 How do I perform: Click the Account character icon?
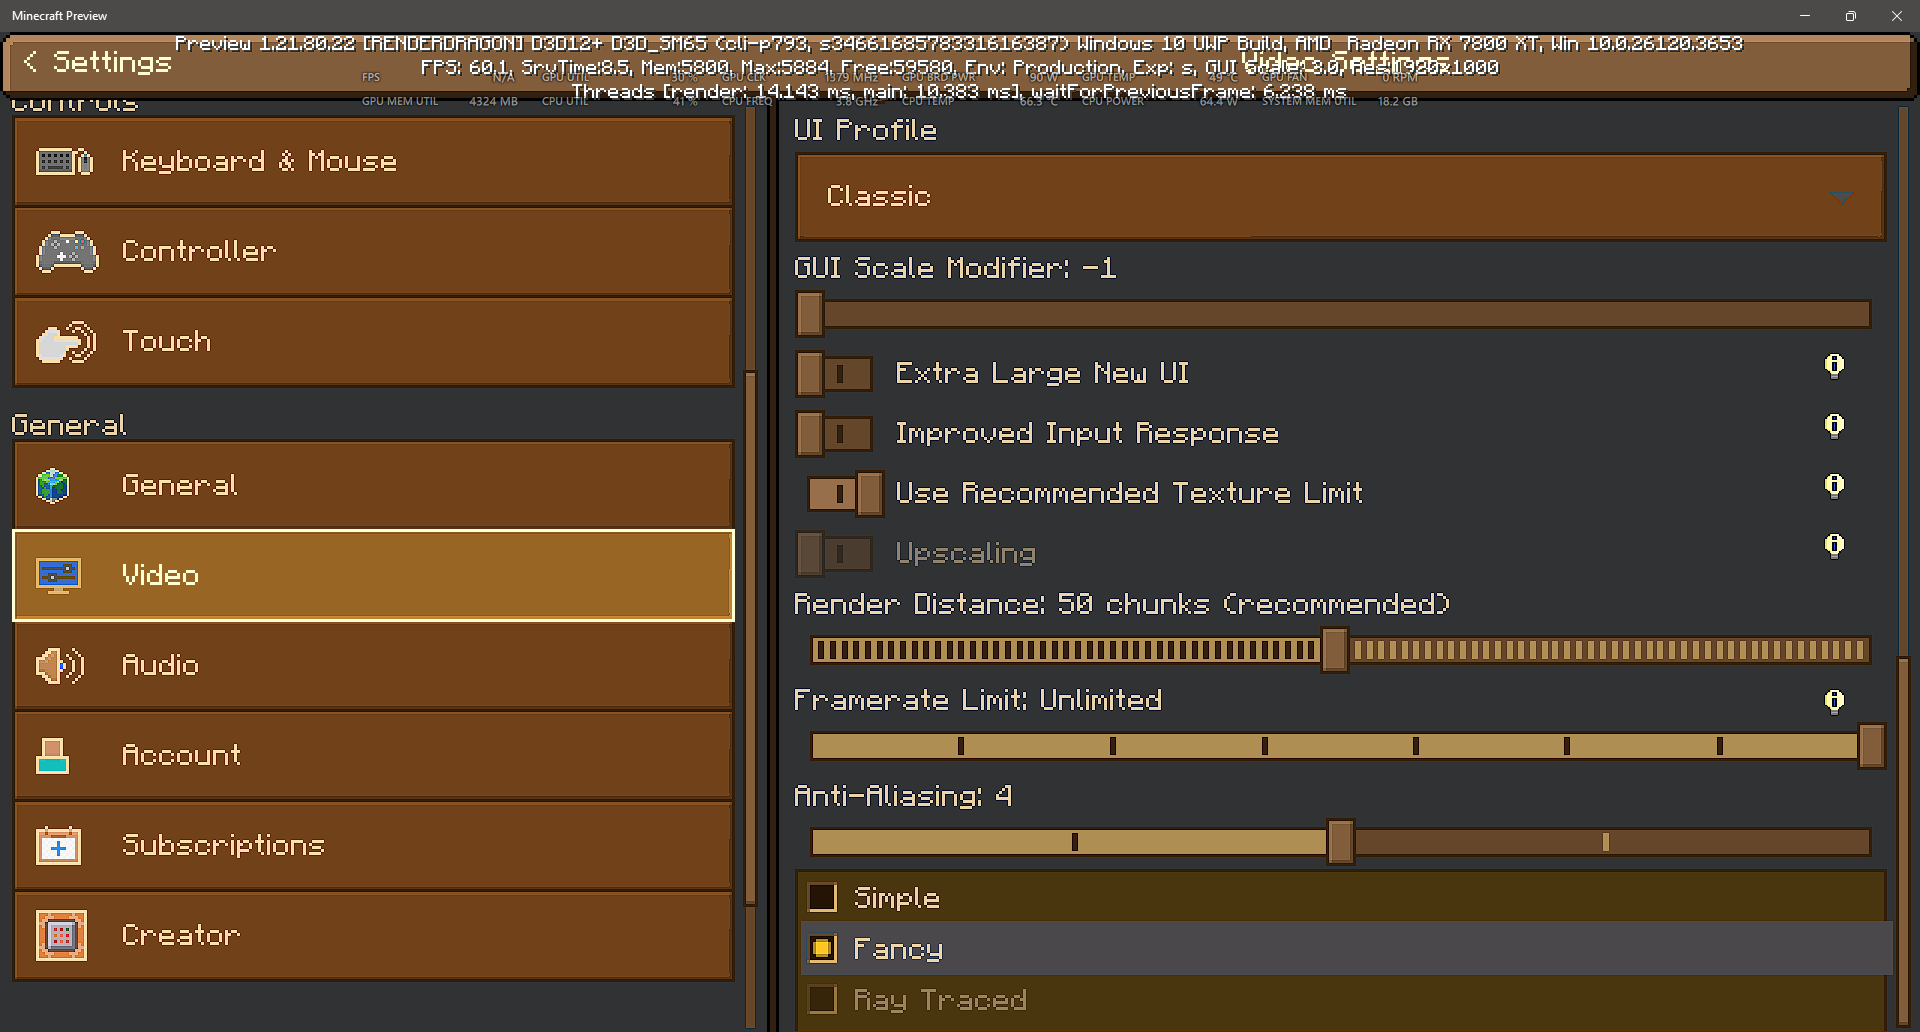coord(52,756)
